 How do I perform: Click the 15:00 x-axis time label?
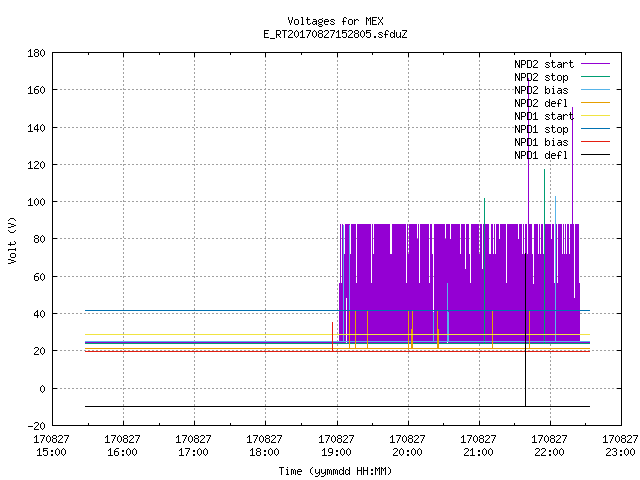tap(51, 452)
